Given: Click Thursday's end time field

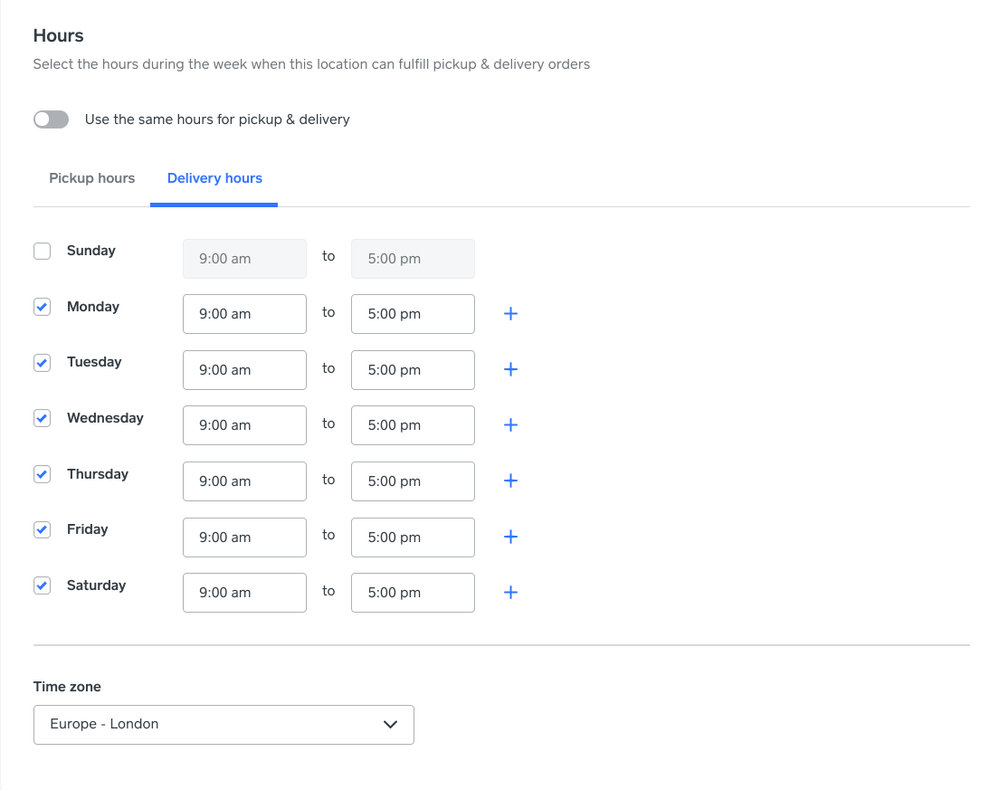Looking at the screenshot, I should point(412,481).
